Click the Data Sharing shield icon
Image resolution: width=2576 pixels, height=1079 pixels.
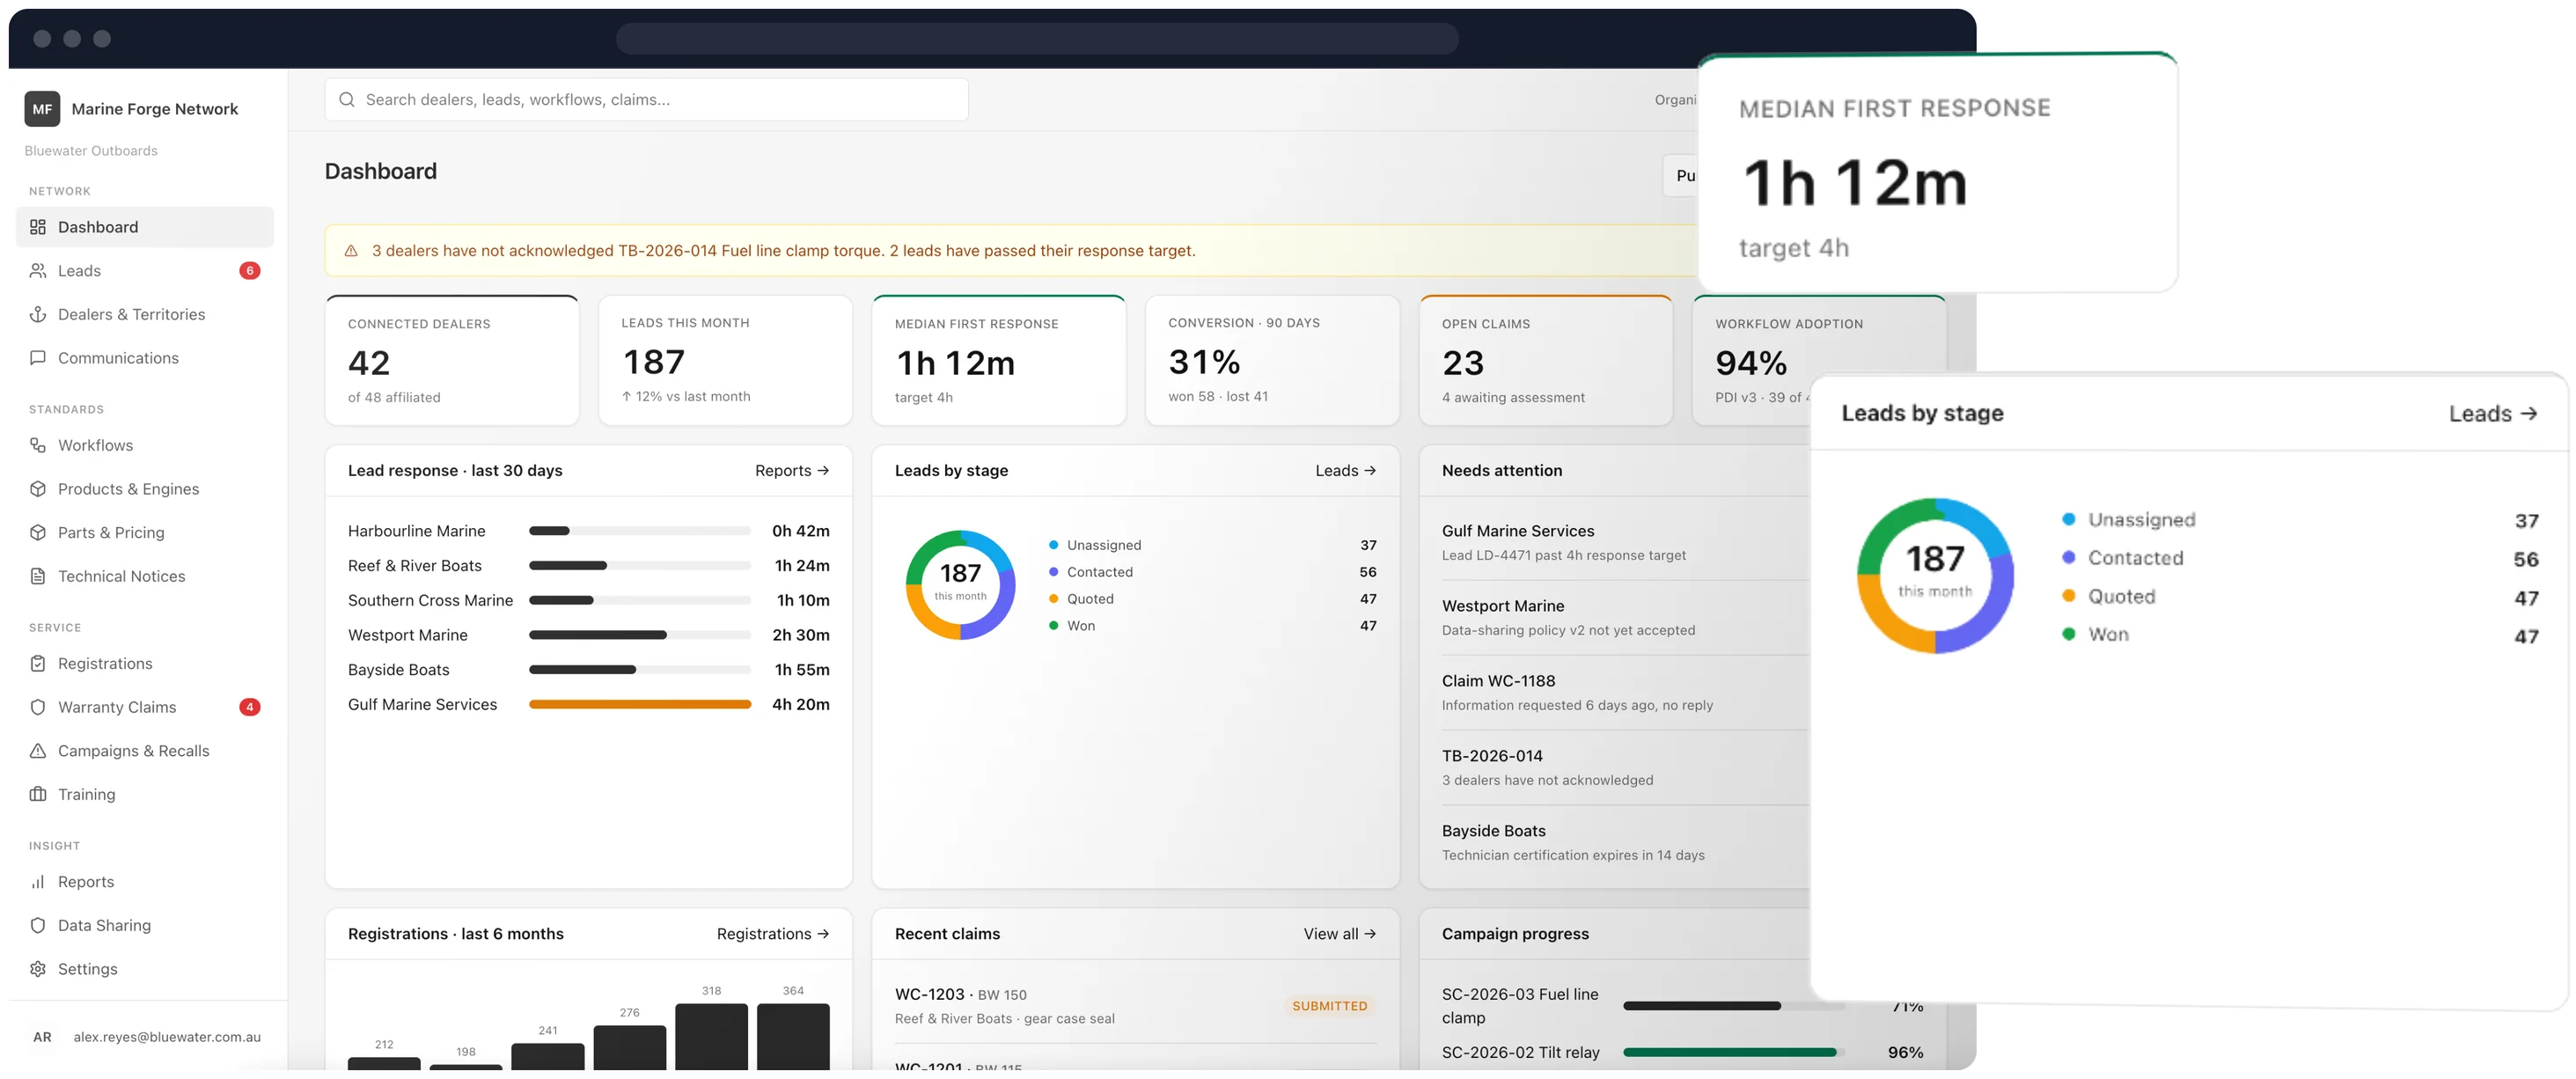(x=38, y=925)
